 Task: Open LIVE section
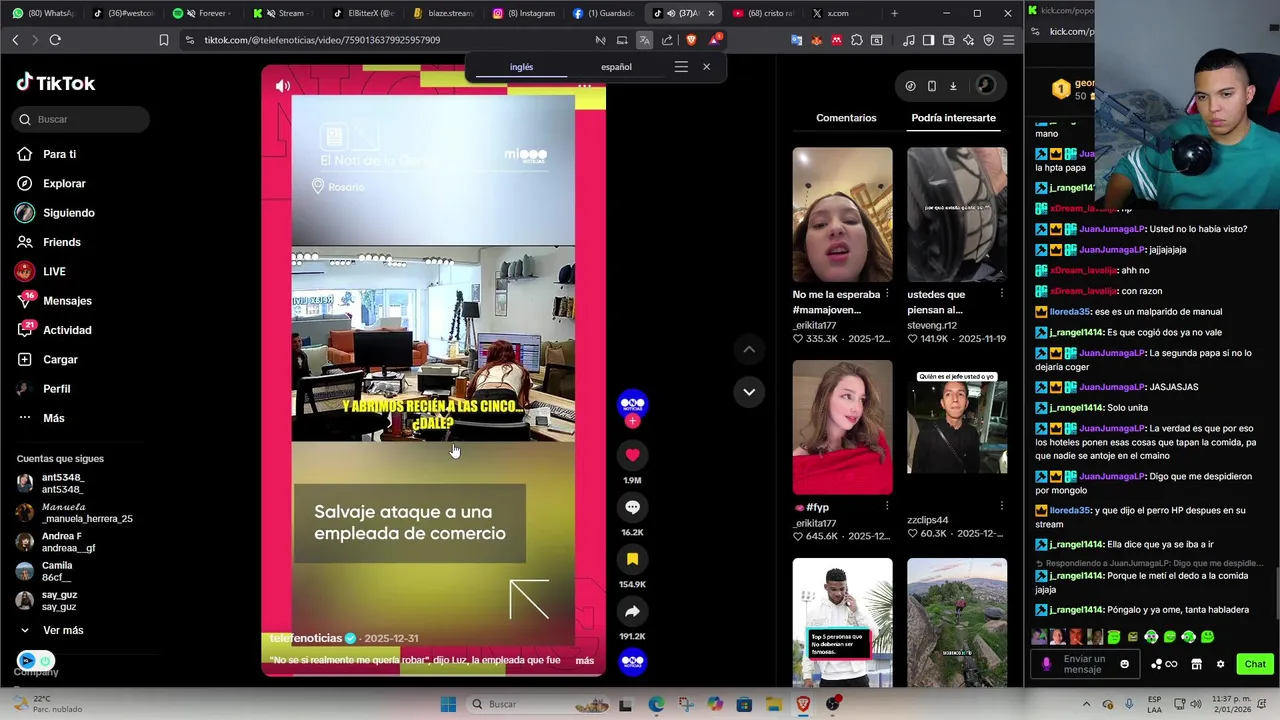click(x=54, y=272)
